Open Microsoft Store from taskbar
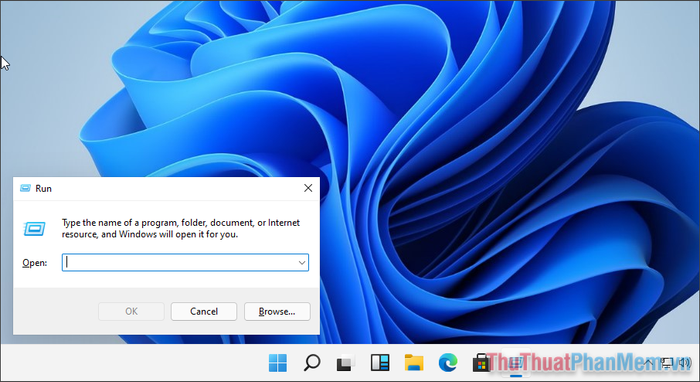 (481, 363)
